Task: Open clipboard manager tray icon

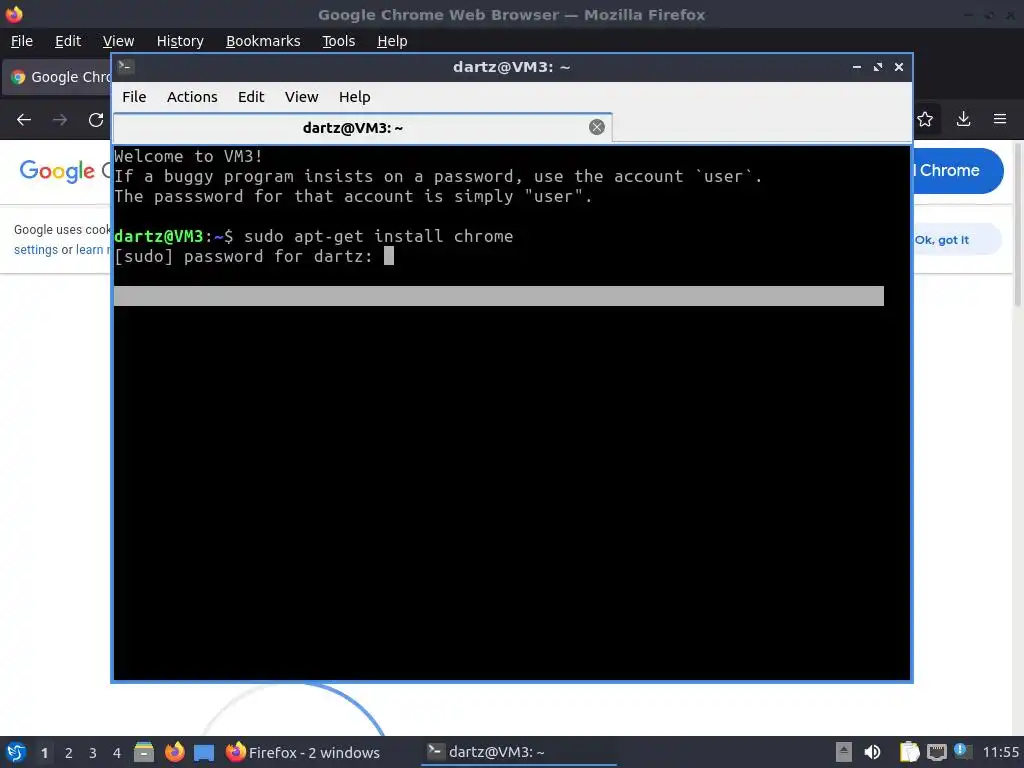Action: [909, 752]
